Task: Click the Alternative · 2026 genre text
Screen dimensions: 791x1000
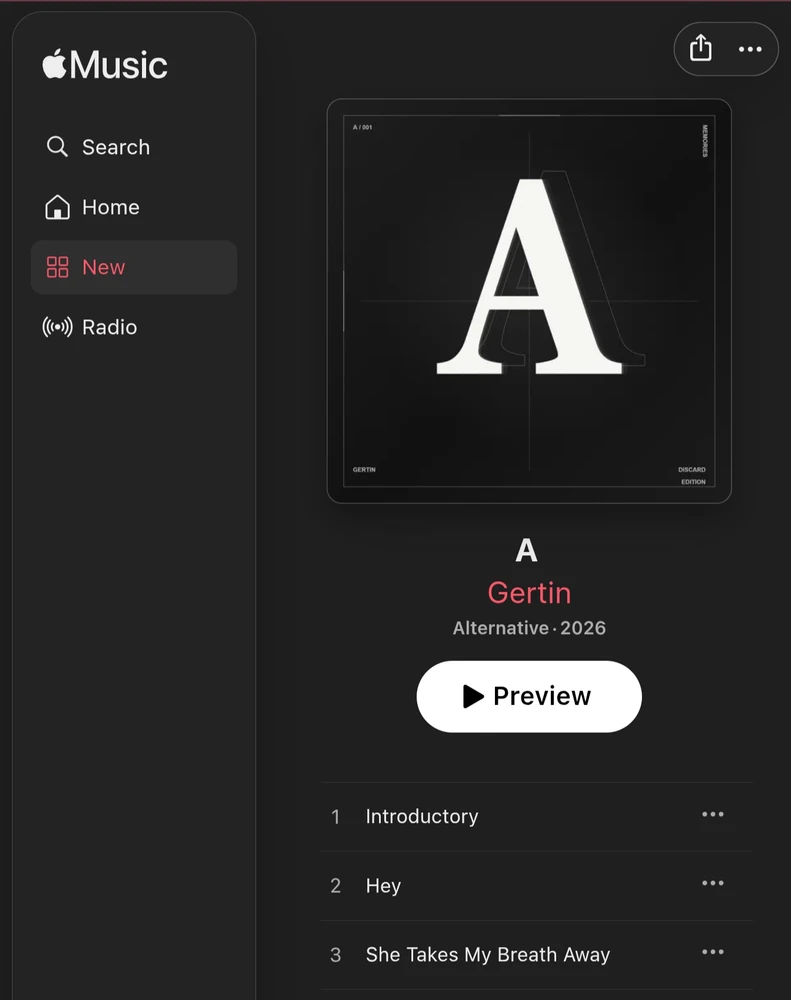Action: click(529, 628)
